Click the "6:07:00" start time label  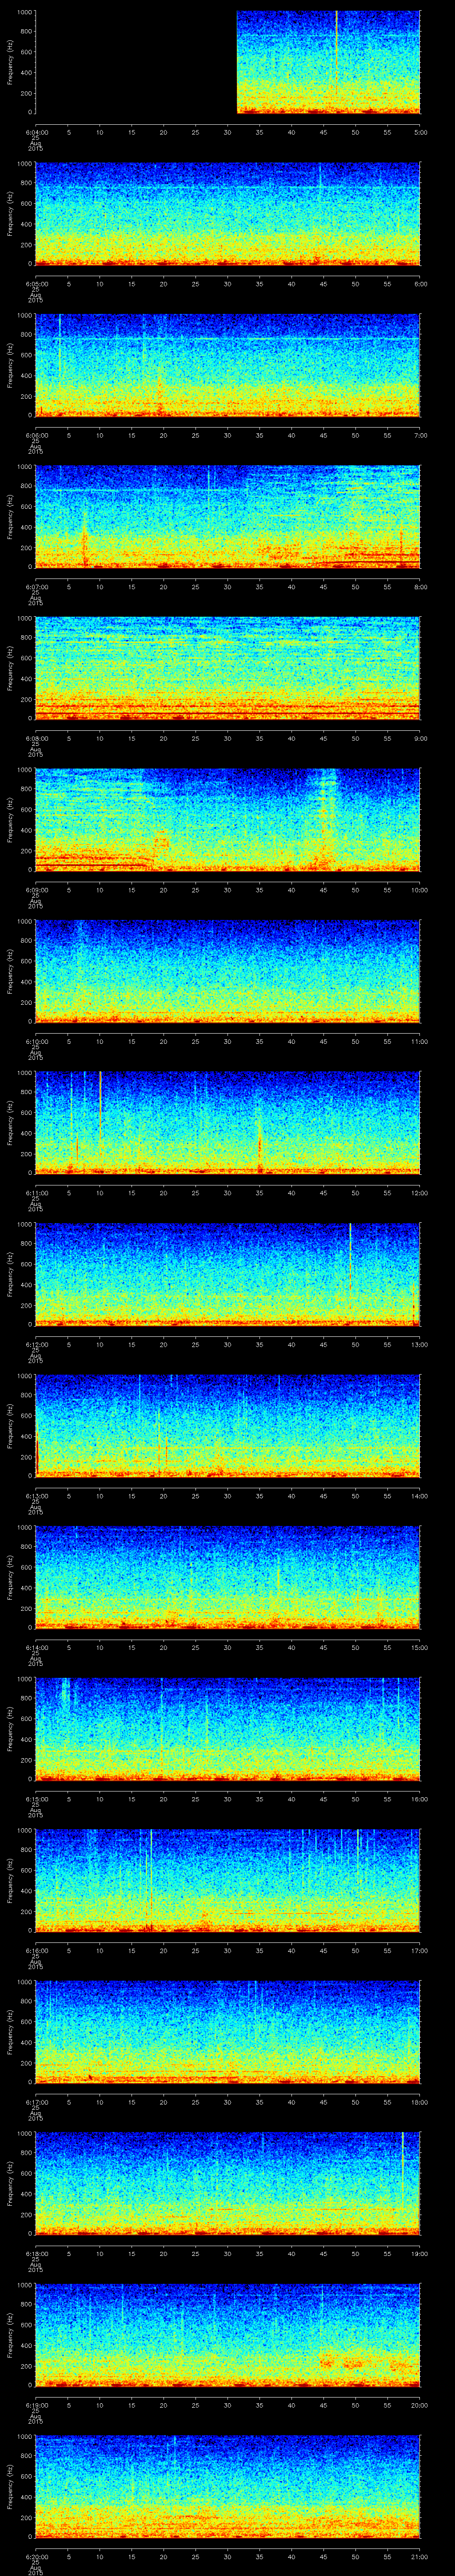36,587
